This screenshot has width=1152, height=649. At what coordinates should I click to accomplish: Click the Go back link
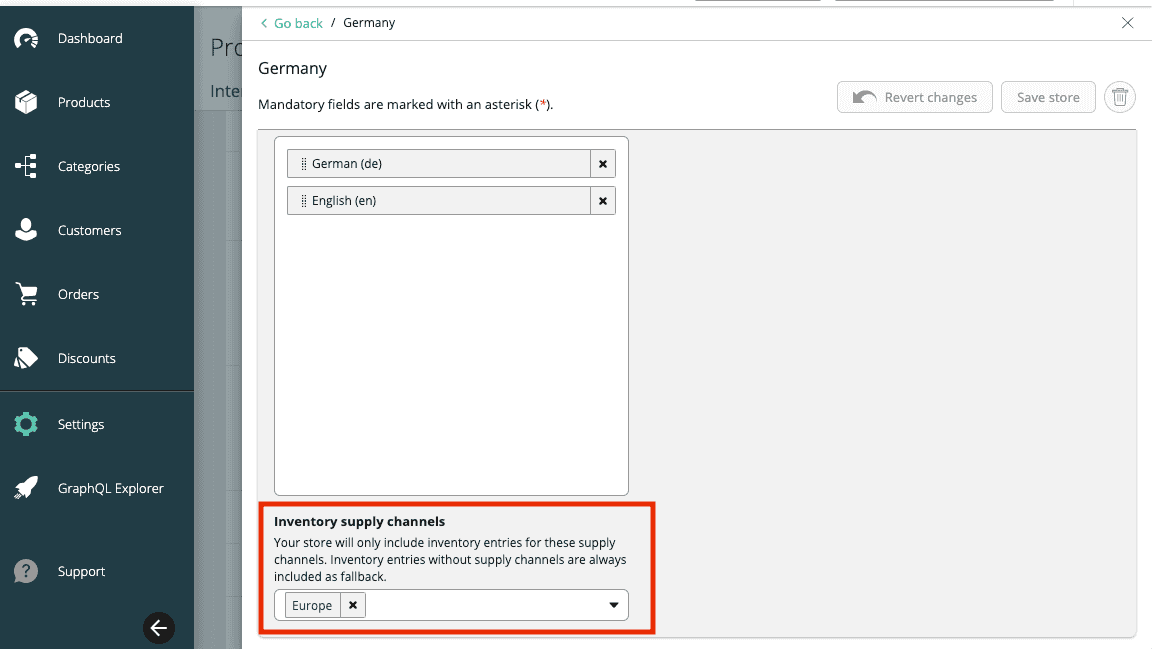point(291,23)
